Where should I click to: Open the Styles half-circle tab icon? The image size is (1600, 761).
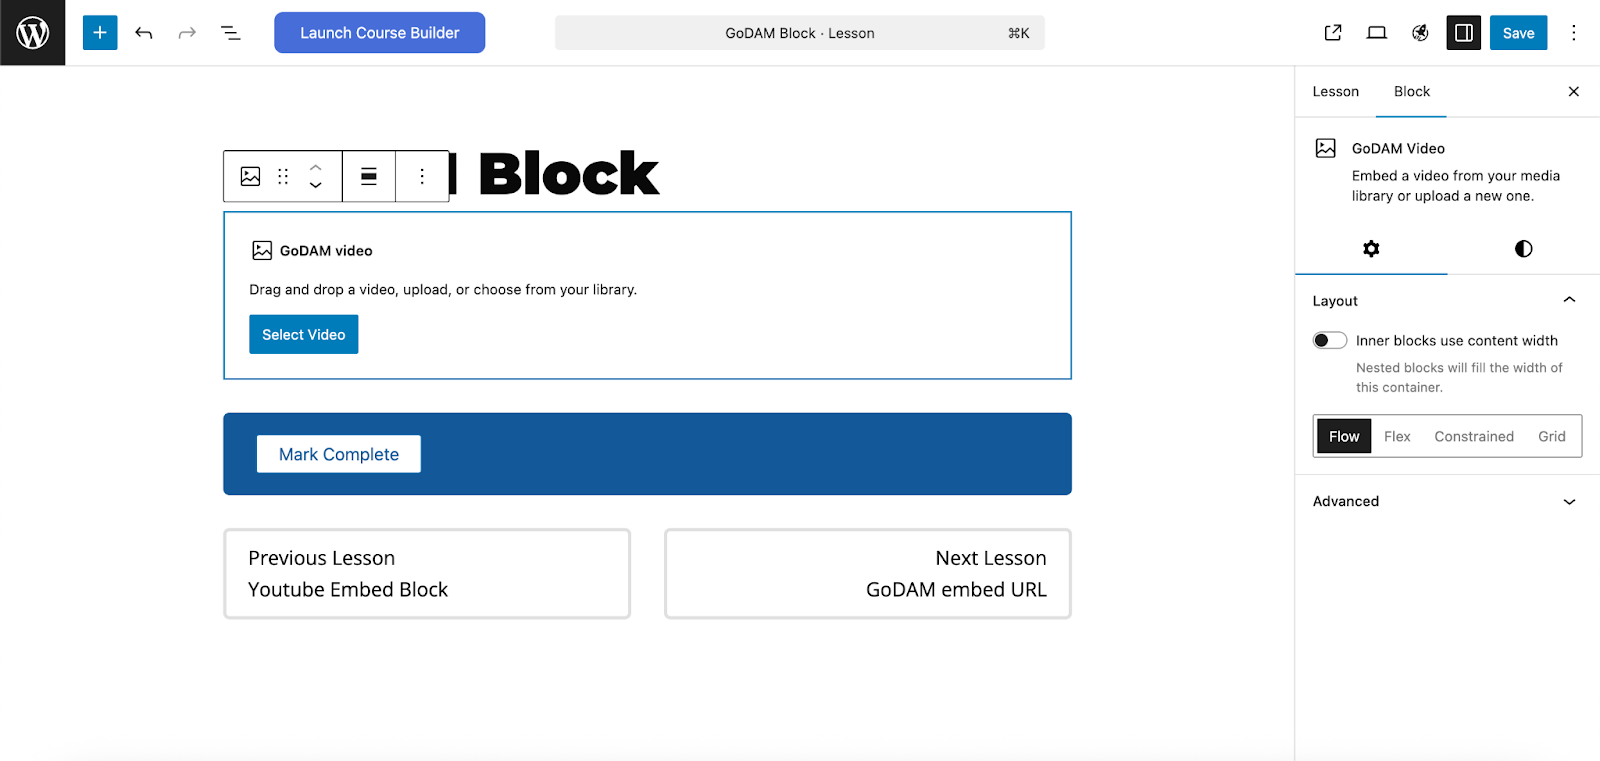1523,249
